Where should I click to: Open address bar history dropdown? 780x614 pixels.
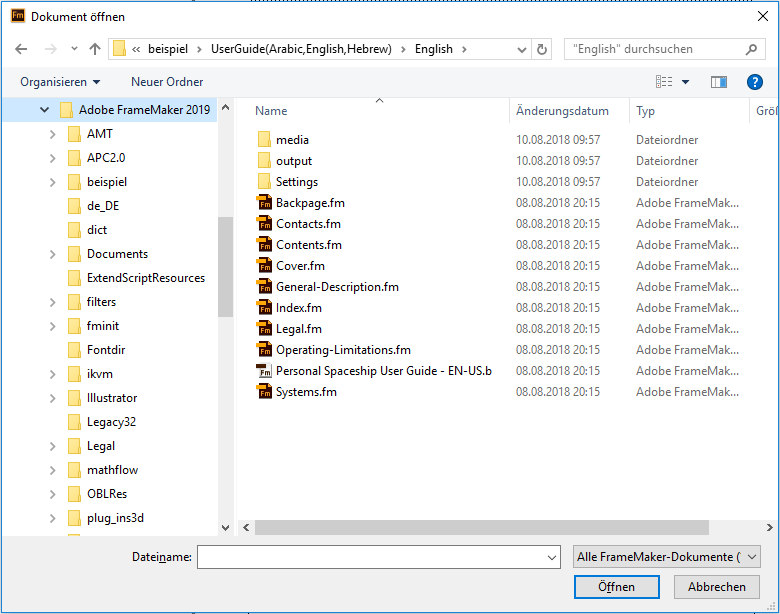click(521, 49)
